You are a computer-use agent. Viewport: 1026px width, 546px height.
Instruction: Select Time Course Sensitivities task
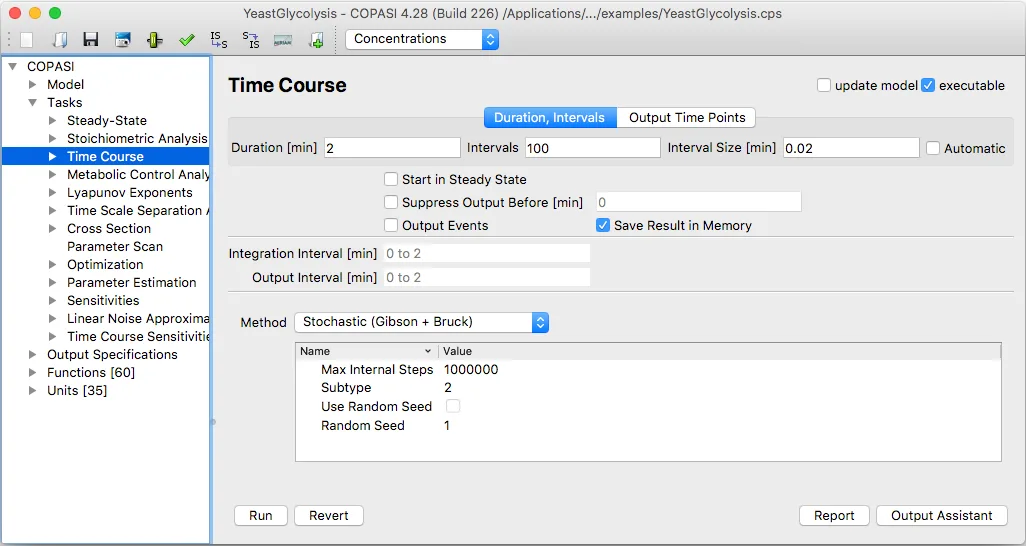coord(137,337)
